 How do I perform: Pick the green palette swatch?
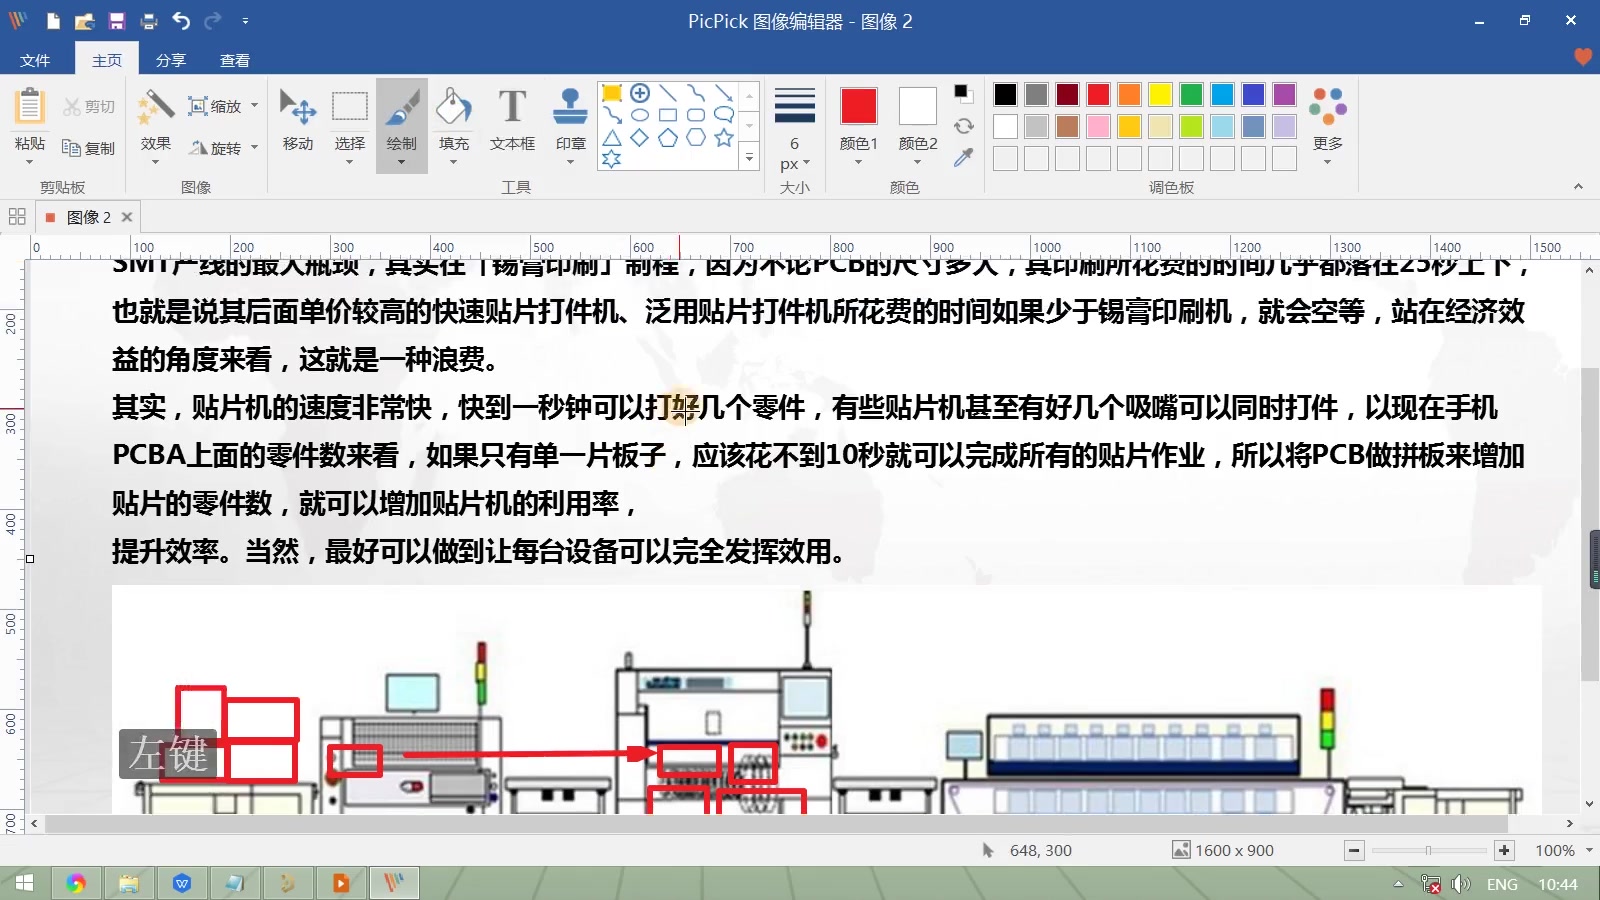point(1191,94)
